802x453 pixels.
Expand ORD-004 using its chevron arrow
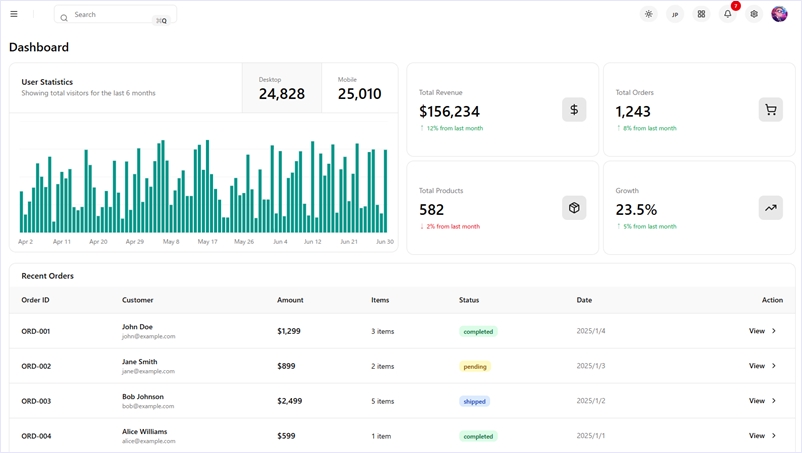coord(774,436)
